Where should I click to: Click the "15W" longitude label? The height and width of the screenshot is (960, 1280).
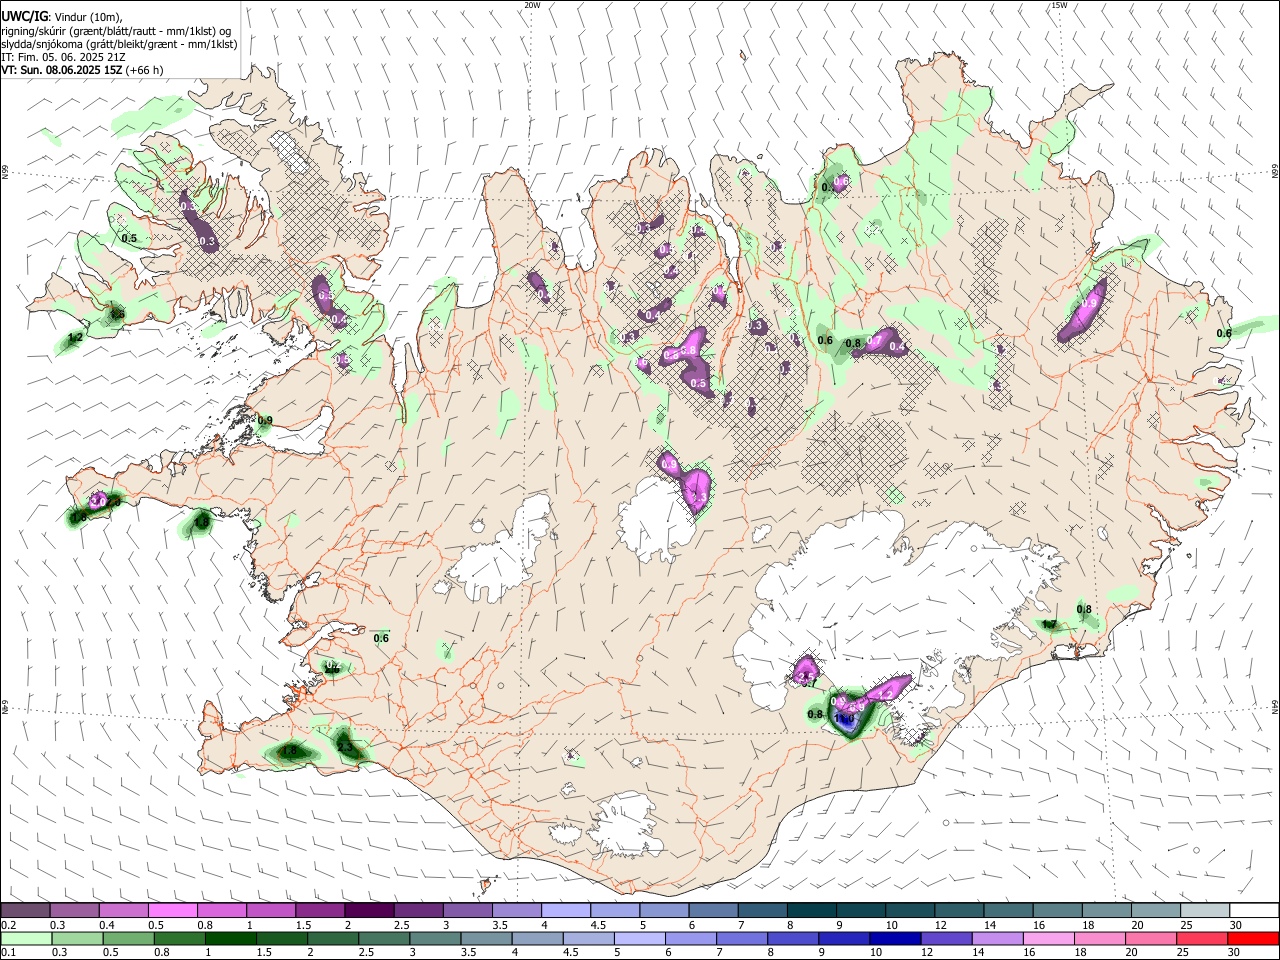point(1059,5)
